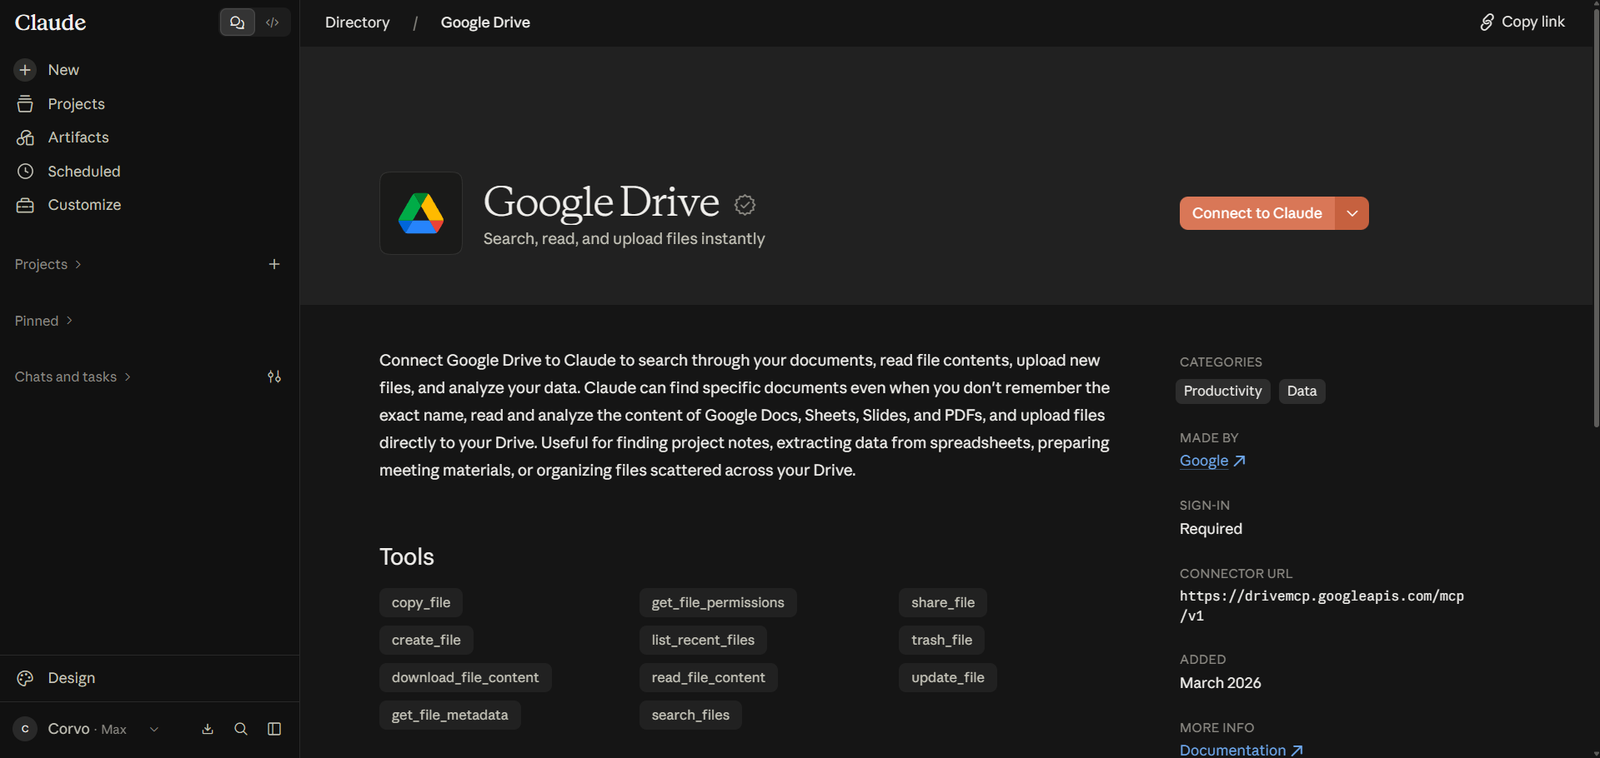The width and height of the screenshot is (1600, 758).
Task: Click the connector URL text
Action: 1321,606
